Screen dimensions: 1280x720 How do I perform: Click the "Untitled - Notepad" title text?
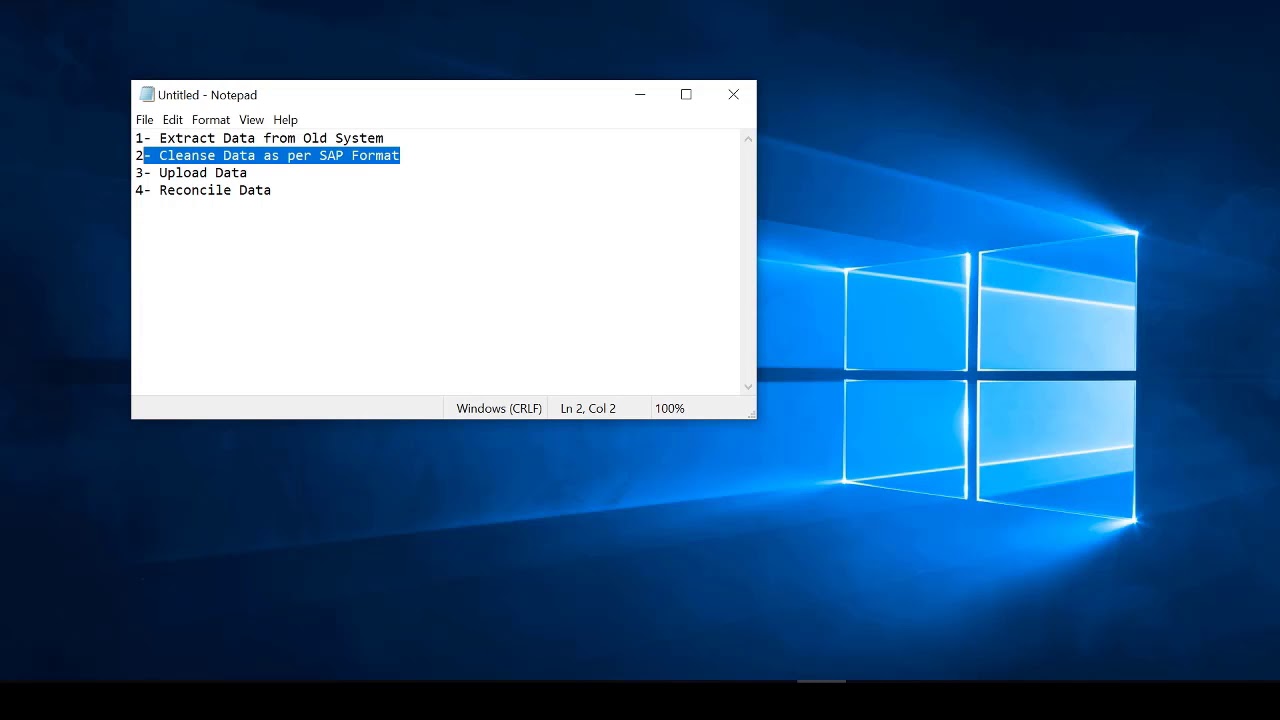pos(207,95)
